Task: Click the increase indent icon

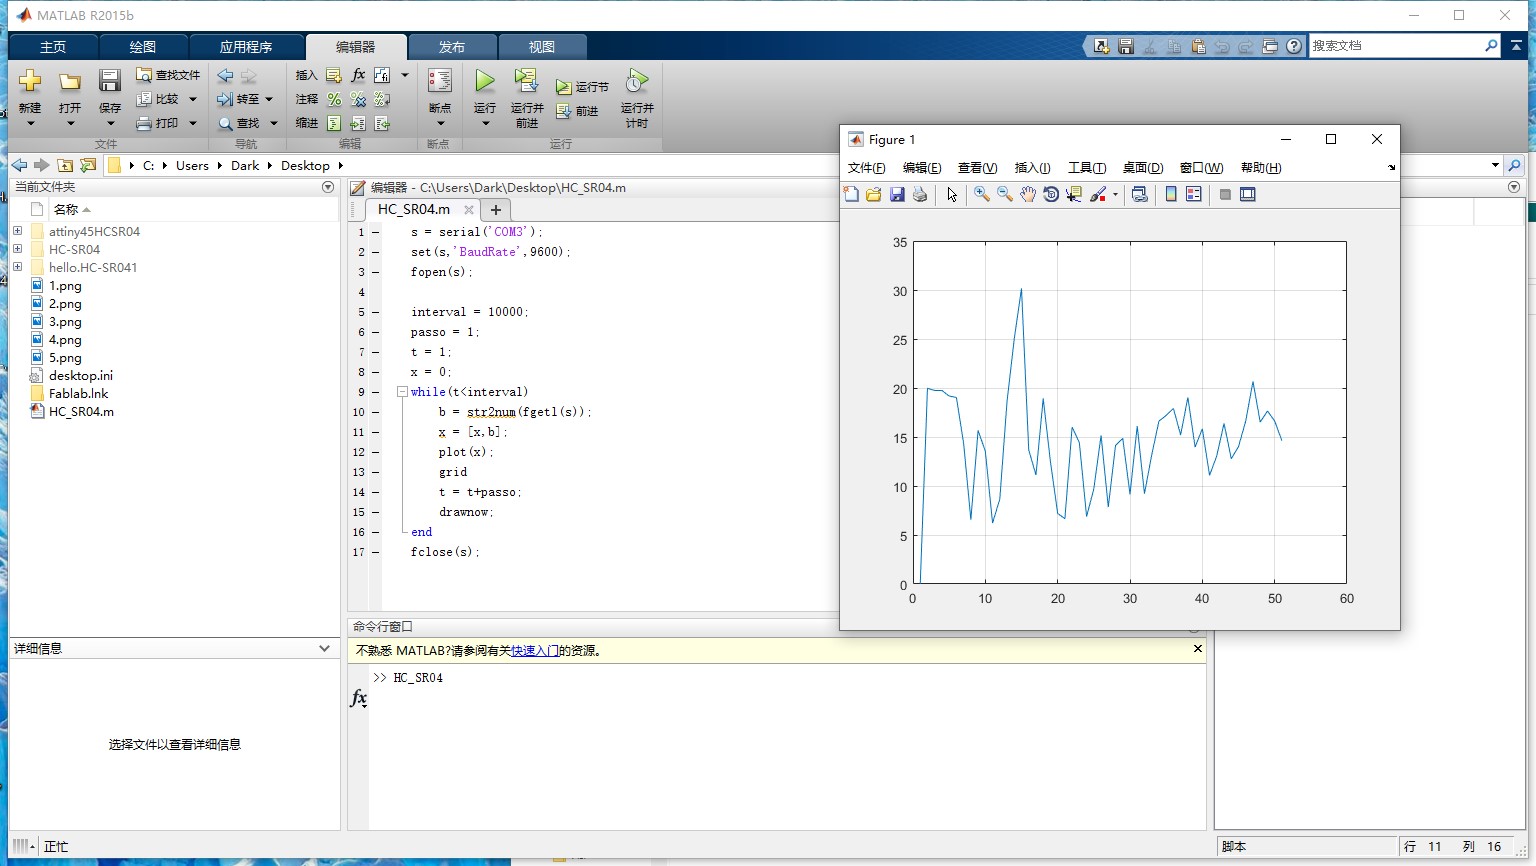Action: coord(358,123)
